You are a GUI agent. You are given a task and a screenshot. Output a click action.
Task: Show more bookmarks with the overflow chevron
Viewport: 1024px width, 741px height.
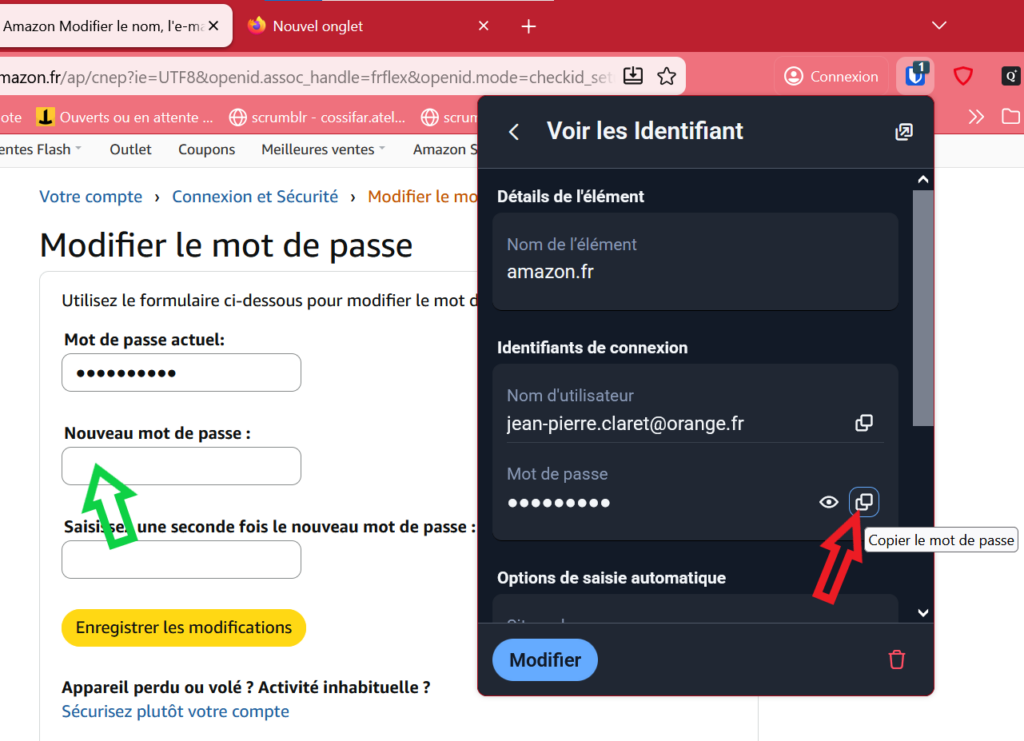pyautogui.click(x=976, y=117)
